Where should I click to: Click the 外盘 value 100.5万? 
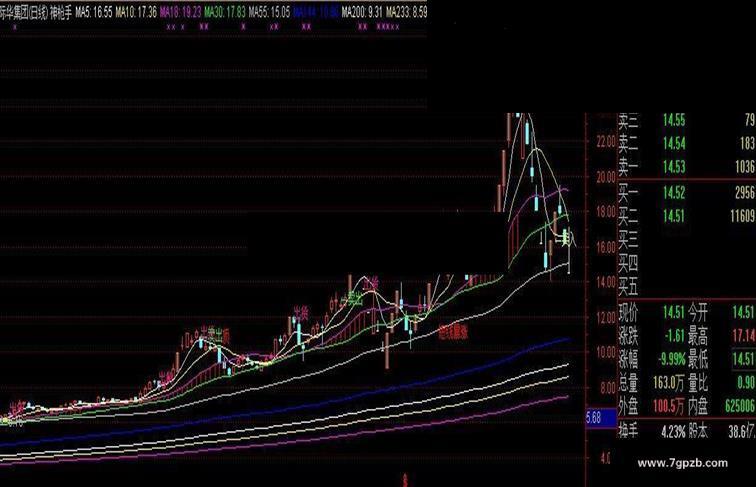pyautogui.click(x=669, y=406)
